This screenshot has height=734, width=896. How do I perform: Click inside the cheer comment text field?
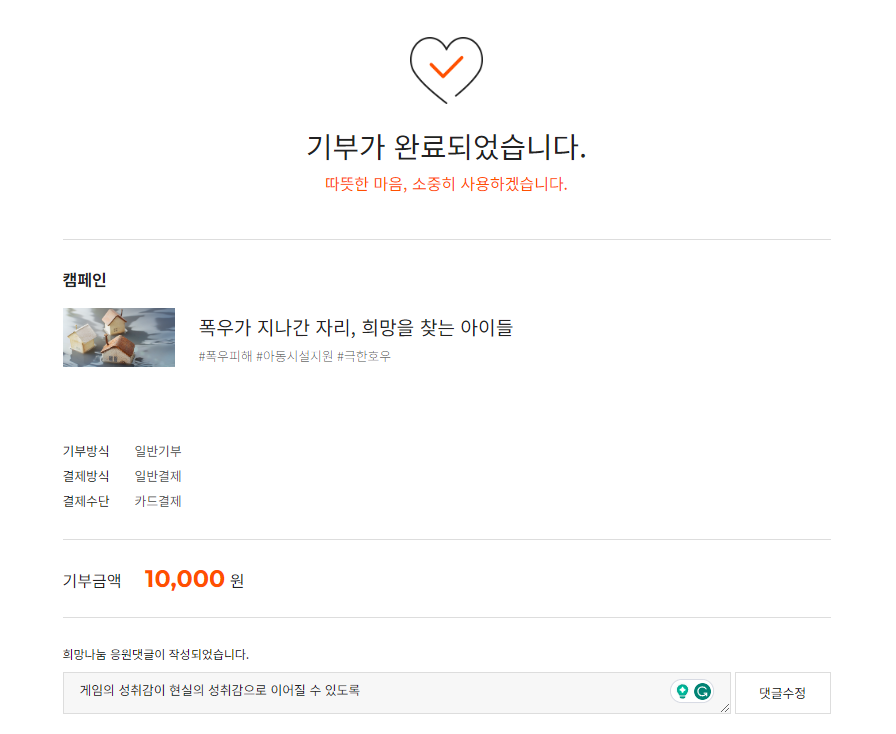360,692
